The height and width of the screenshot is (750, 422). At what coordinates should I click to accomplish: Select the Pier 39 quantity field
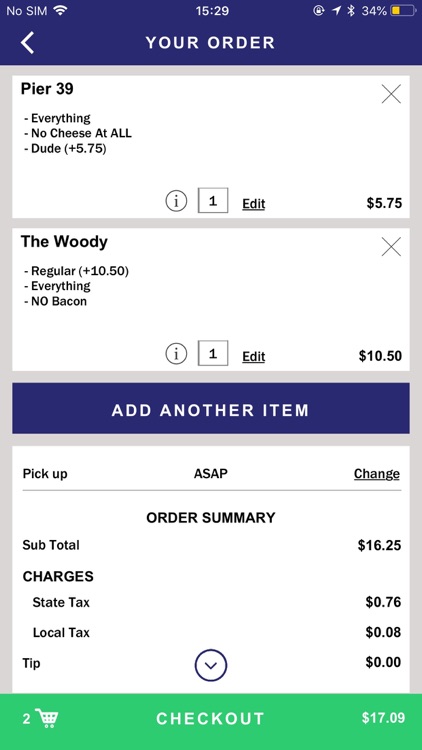click(x=213, y=200)
